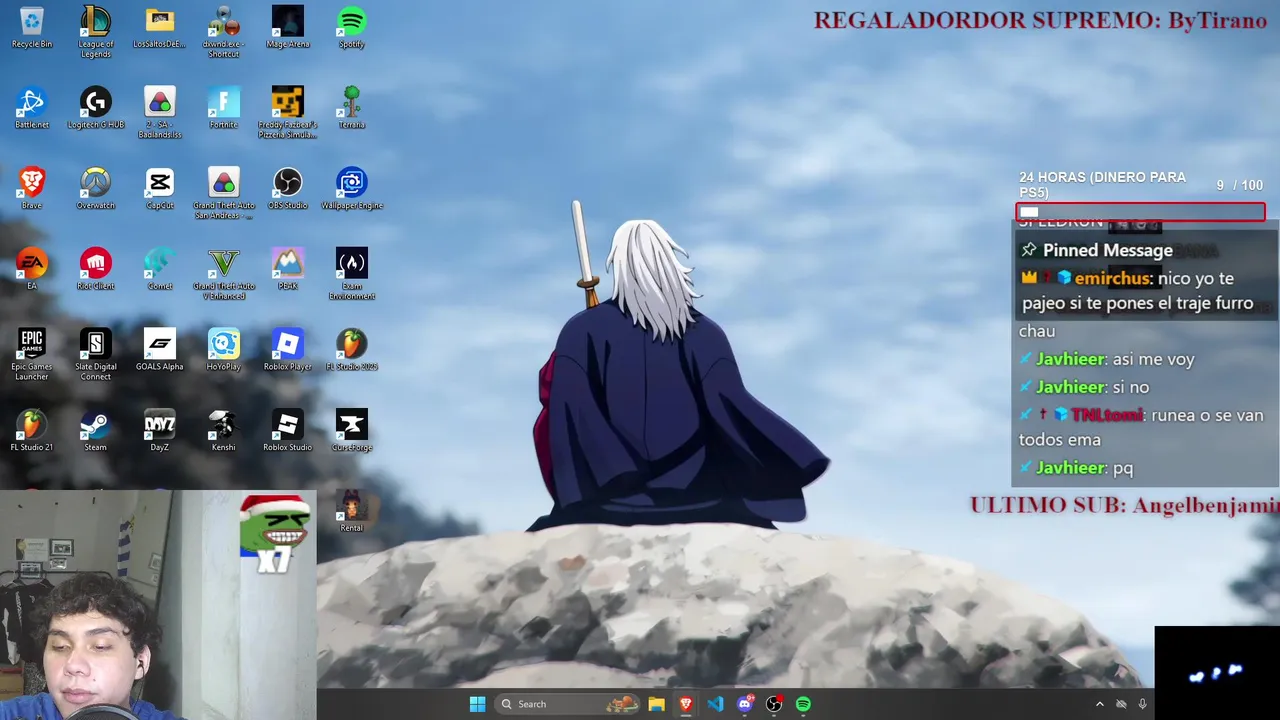The height and width of the screenshot is (720, 1280).
Task: Open the Mage Arena desktop shortcut
Action: pos(288,28)
